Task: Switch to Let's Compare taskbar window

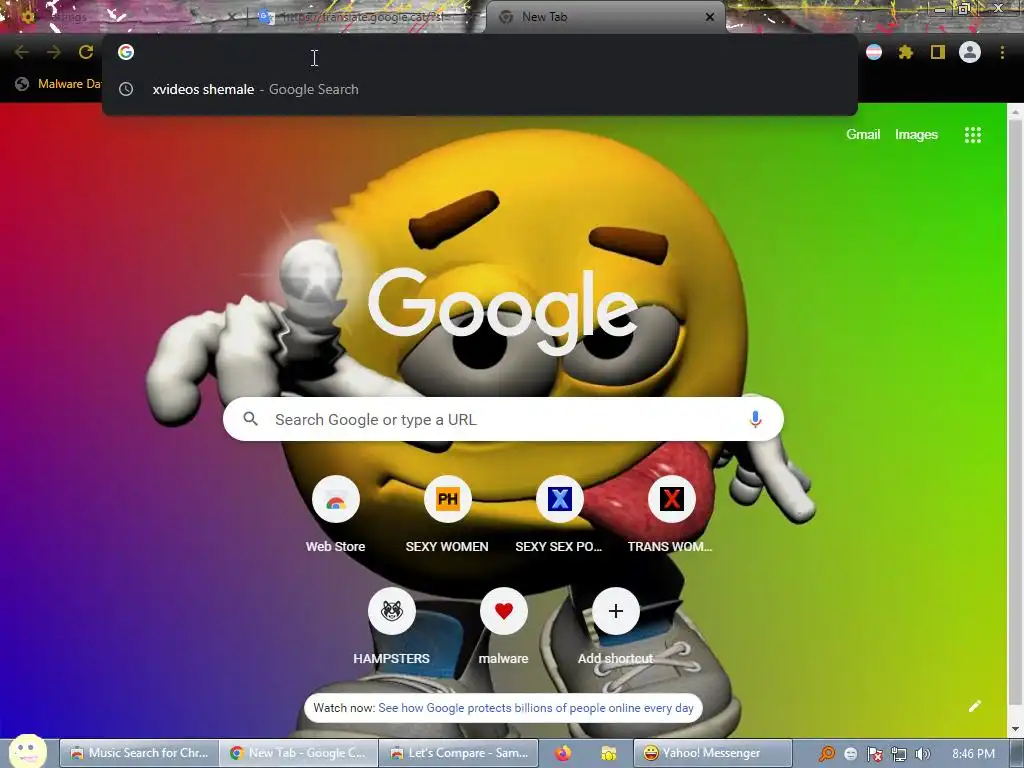Action: tap(459, 753)
